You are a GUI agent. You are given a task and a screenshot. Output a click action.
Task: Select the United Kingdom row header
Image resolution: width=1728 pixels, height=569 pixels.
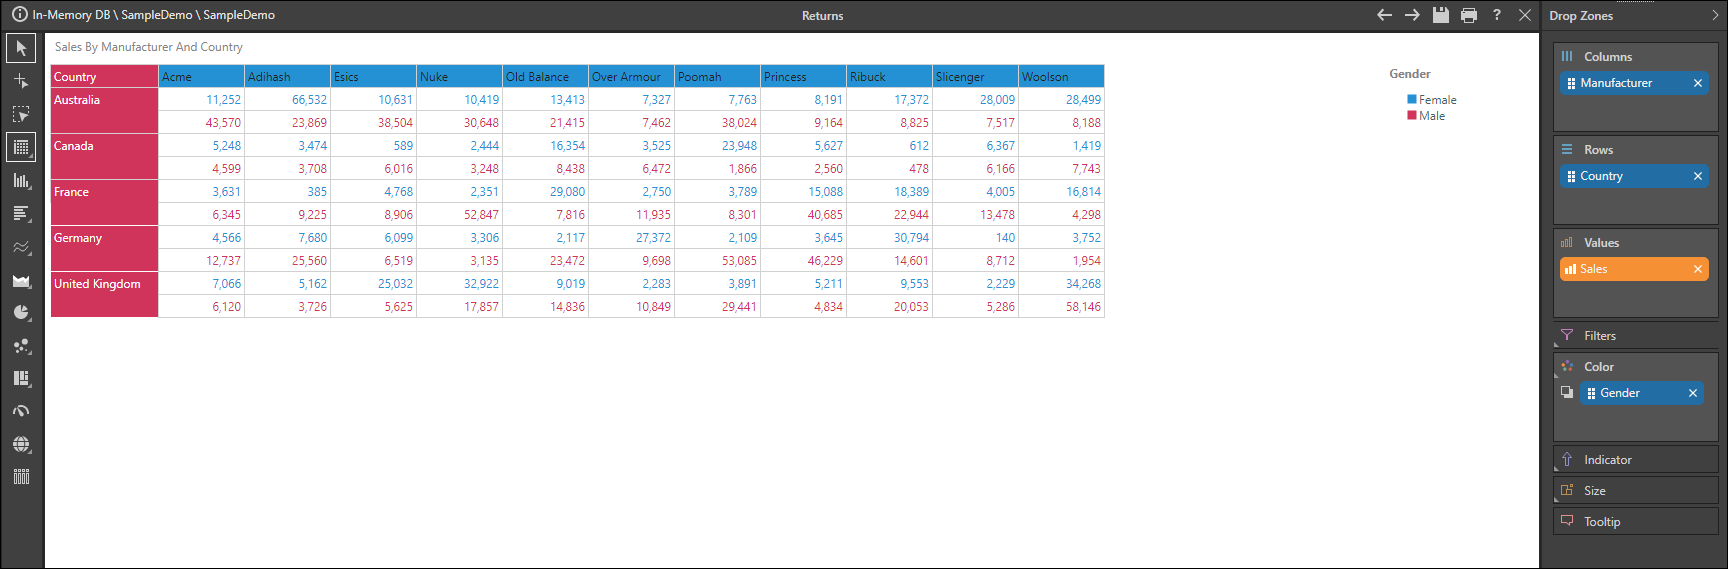pyautogui.click(x=105, y=295)
